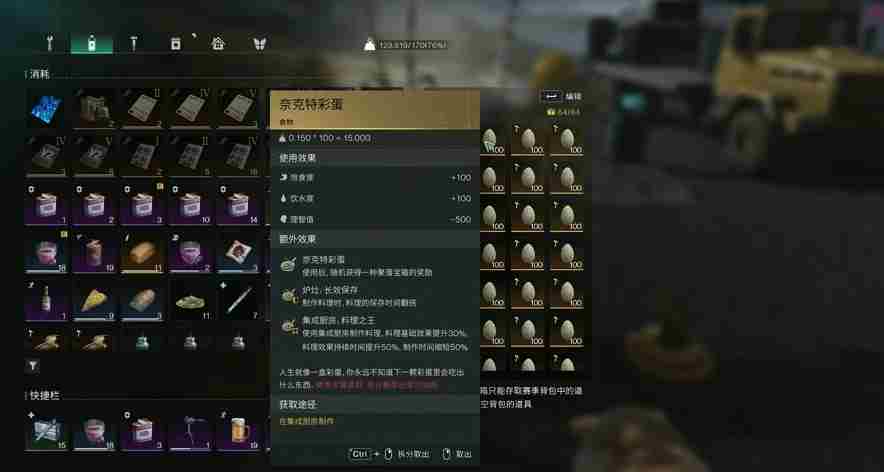This screenshot has width=884, height=472.
Task: Select the tripod item in quick bar
Action: 190,431
